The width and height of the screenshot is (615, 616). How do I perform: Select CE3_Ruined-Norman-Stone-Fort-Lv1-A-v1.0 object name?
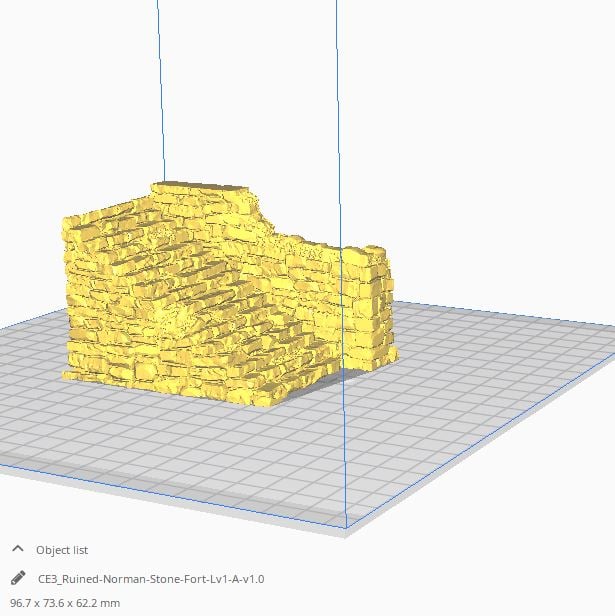click(x=151, y=579)
